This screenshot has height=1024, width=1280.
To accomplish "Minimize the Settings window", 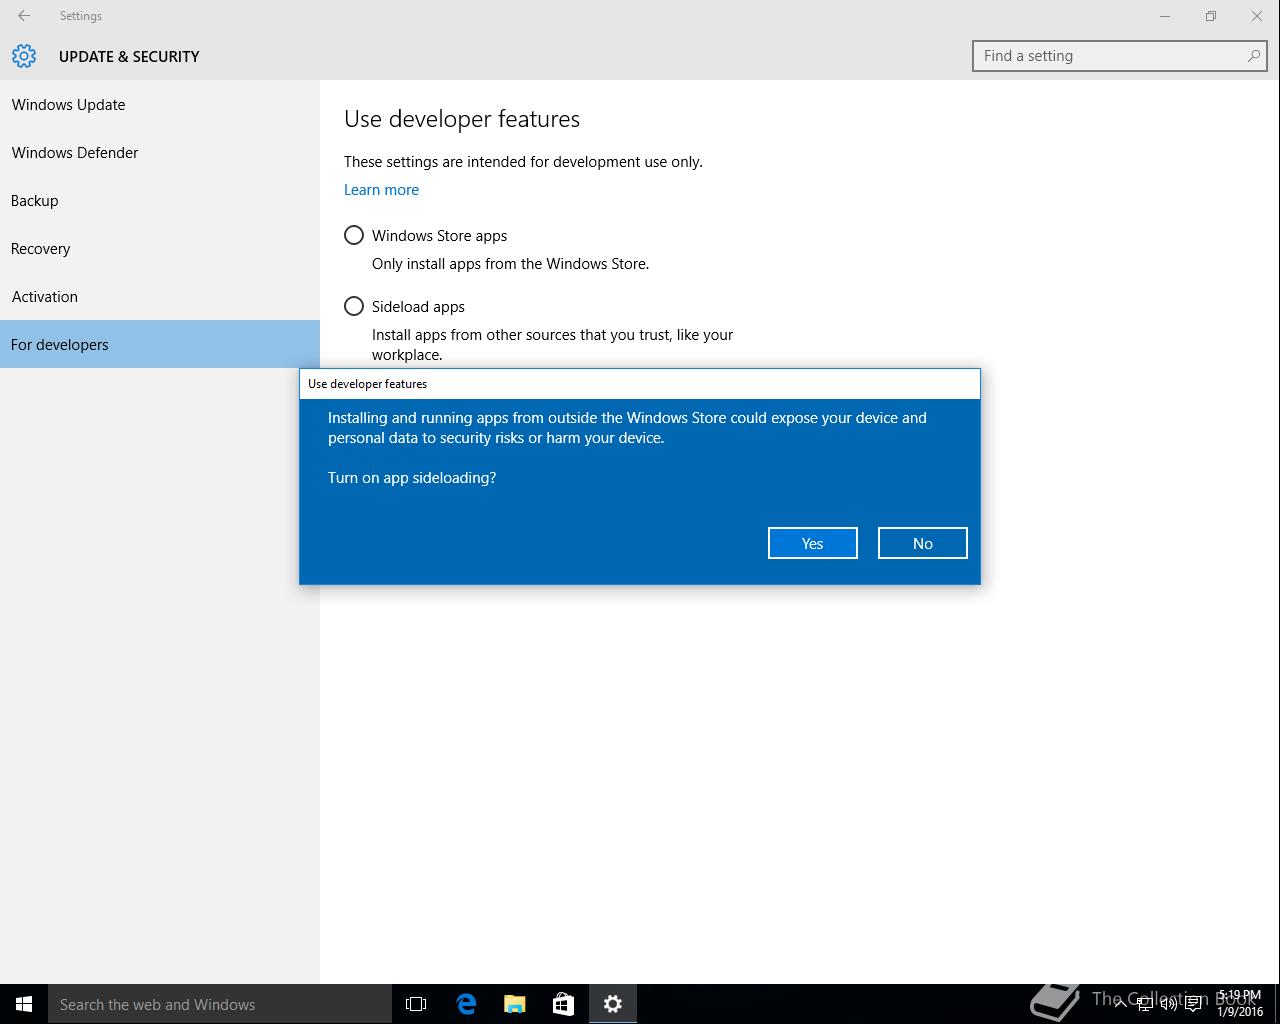I will coord(1165,16).
